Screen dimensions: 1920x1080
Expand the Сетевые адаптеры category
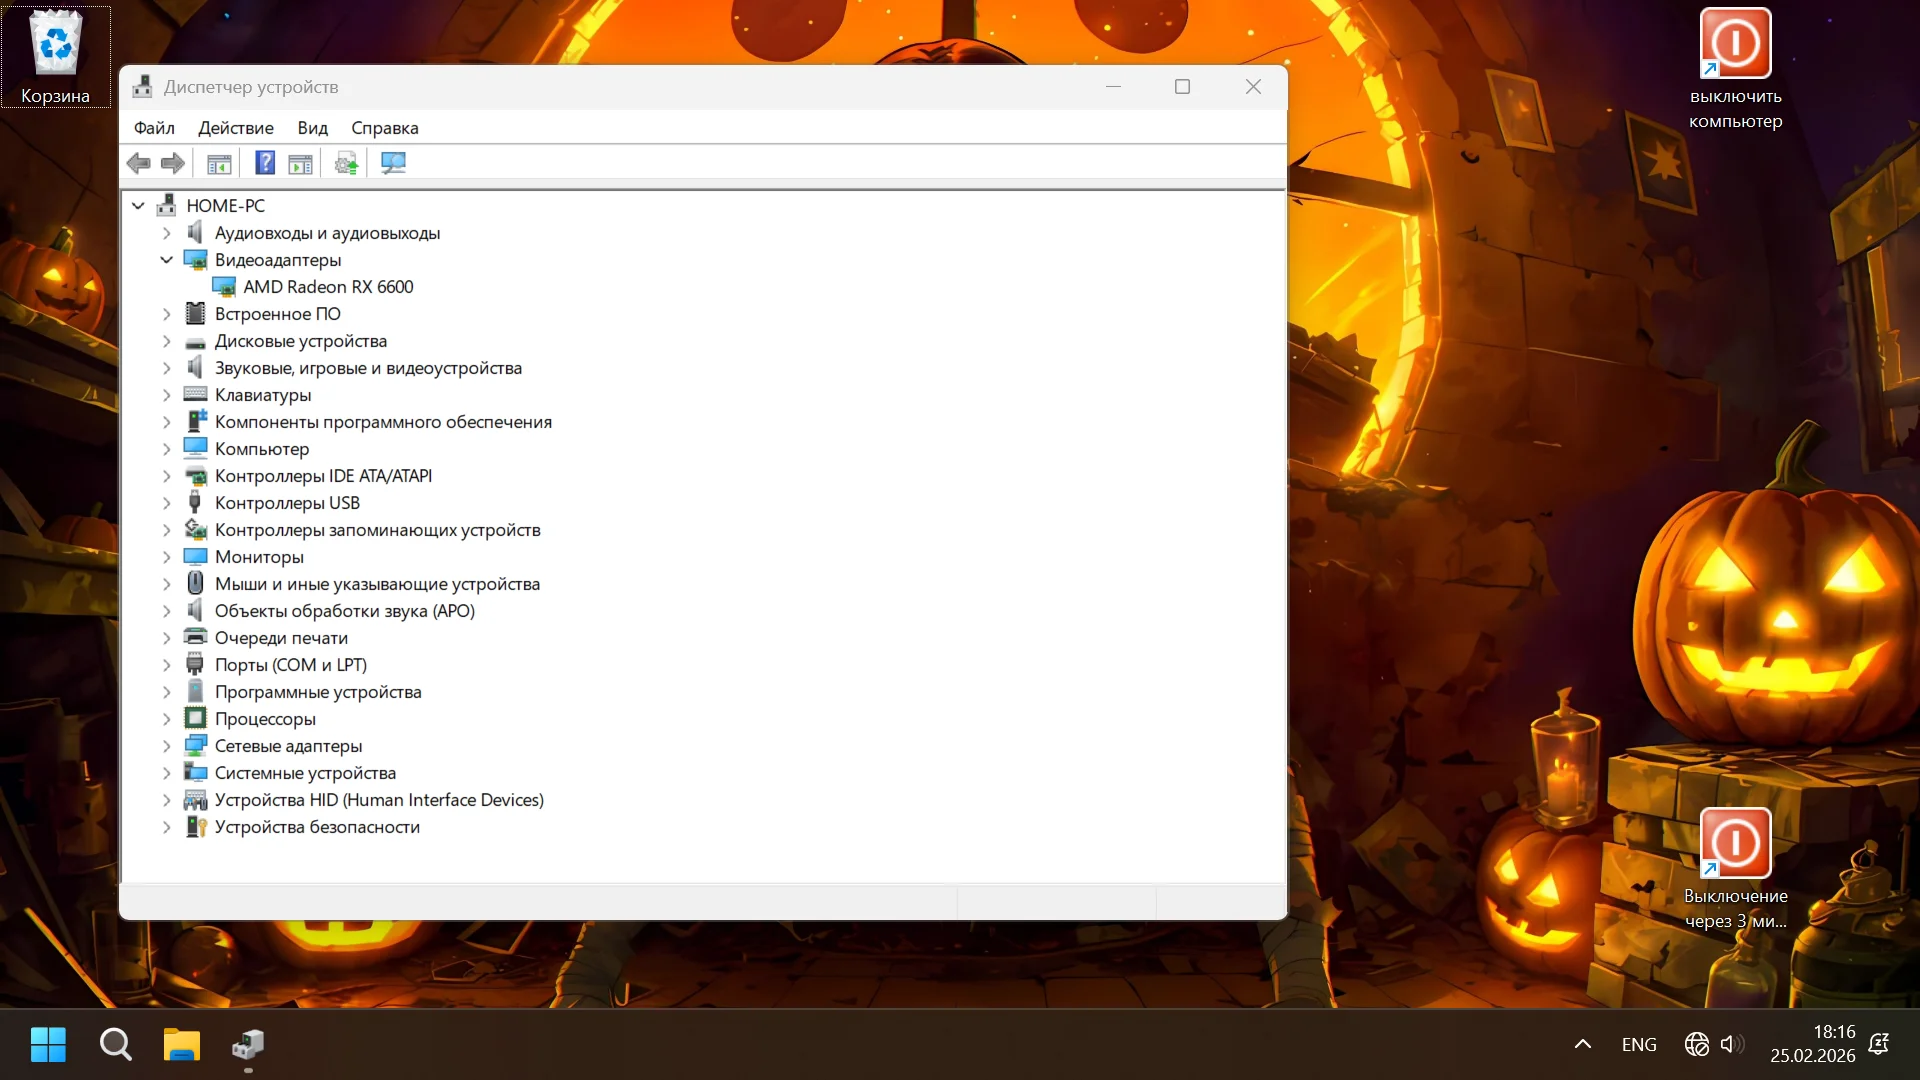point(167,746)
